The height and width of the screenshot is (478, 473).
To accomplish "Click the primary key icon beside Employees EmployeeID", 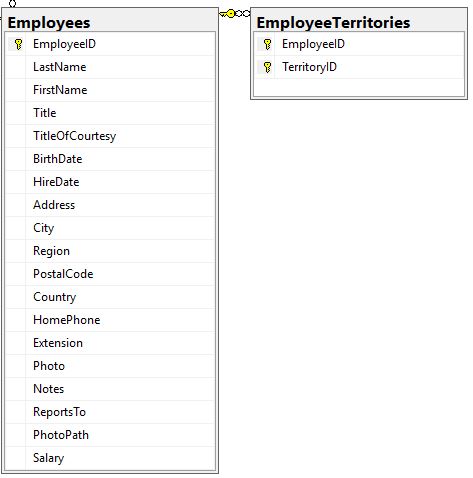I will (18, 44).
